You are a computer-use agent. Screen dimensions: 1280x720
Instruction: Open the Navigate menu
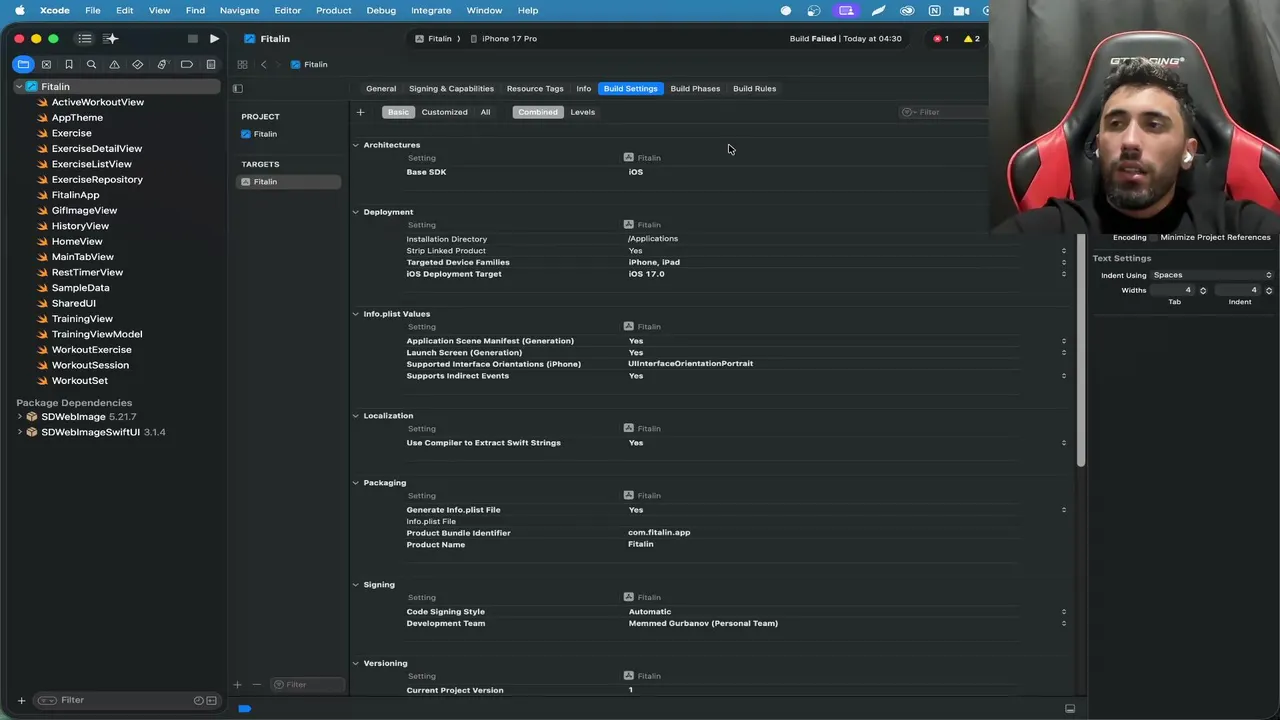click(240, 10)
